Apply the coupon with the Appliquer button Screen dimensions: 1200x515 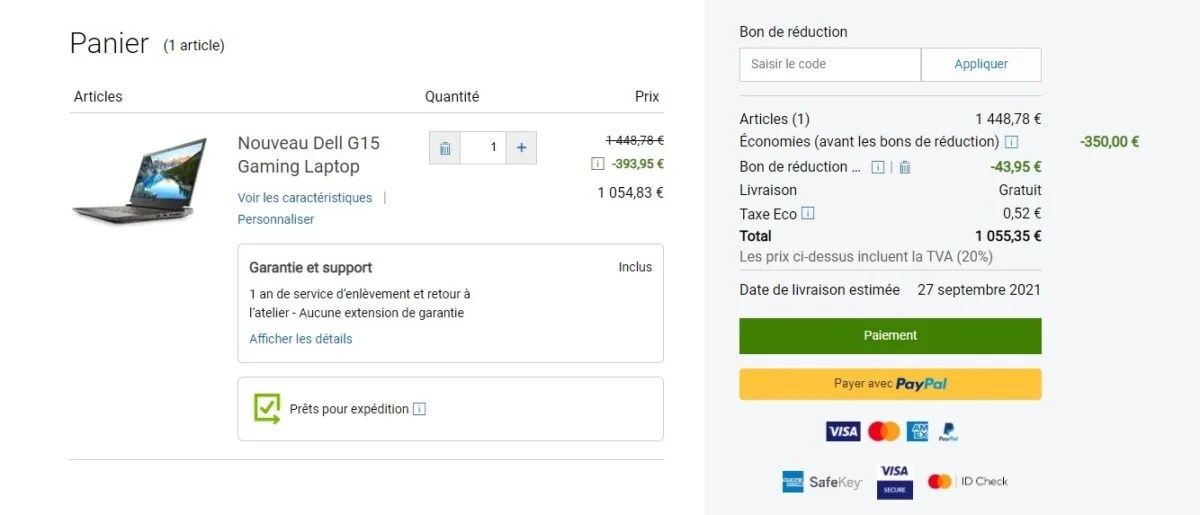pyautogui.click(x=981, y=64)
